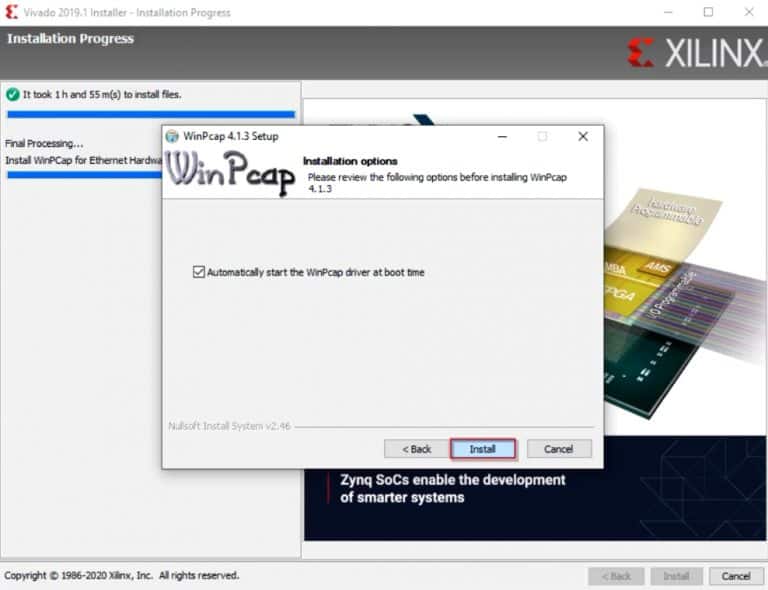Open the Vivado installer title bar icon menu
This screenshot has width=768, height=590.
(x=11, y=13)
